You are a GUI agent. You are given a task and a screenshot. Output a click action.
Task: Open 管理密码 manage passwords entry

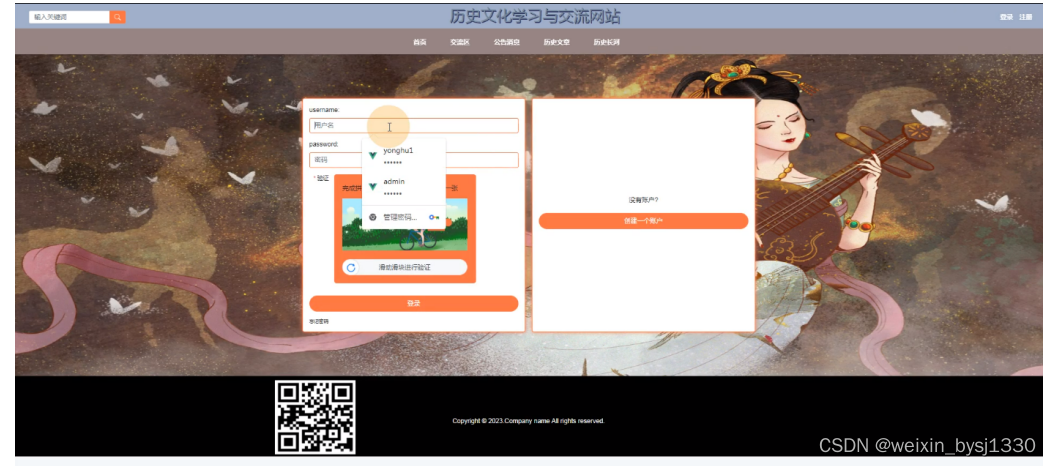click(x=403, y=217)
